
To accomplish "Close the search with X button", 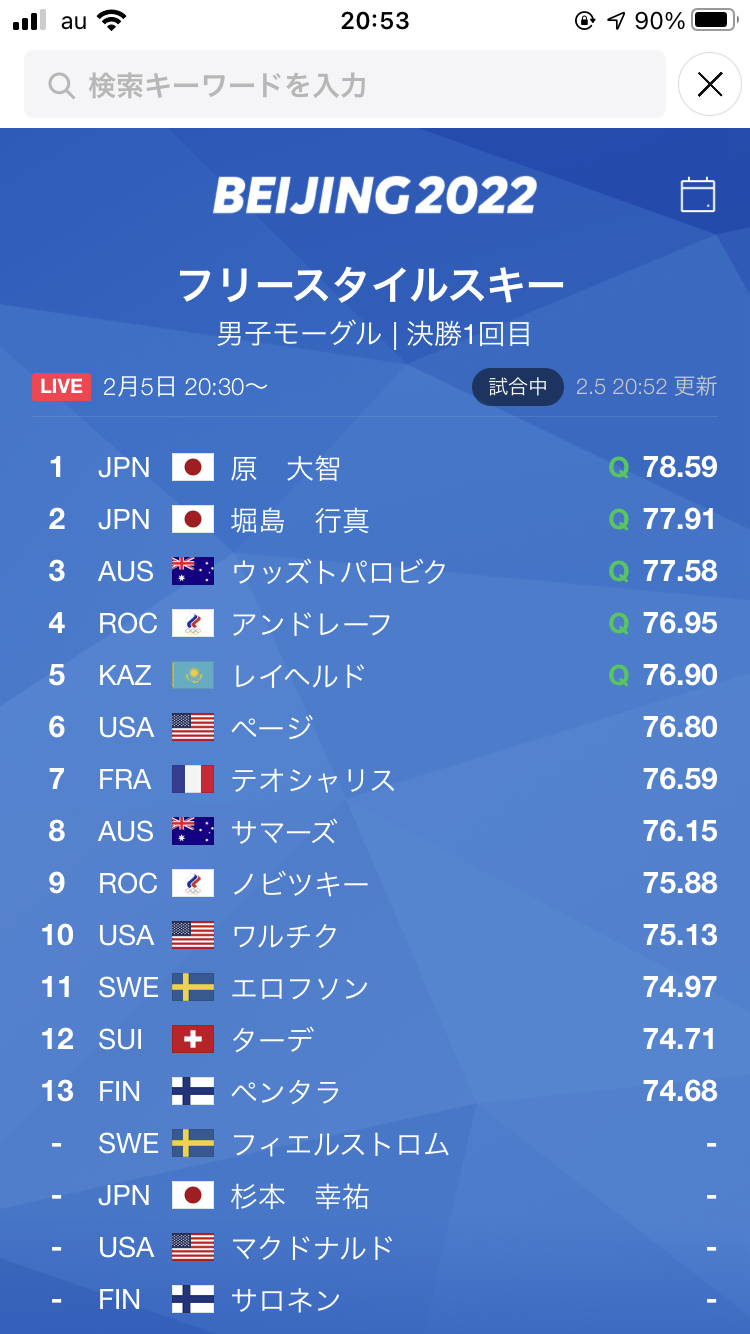I will (710, 85).
